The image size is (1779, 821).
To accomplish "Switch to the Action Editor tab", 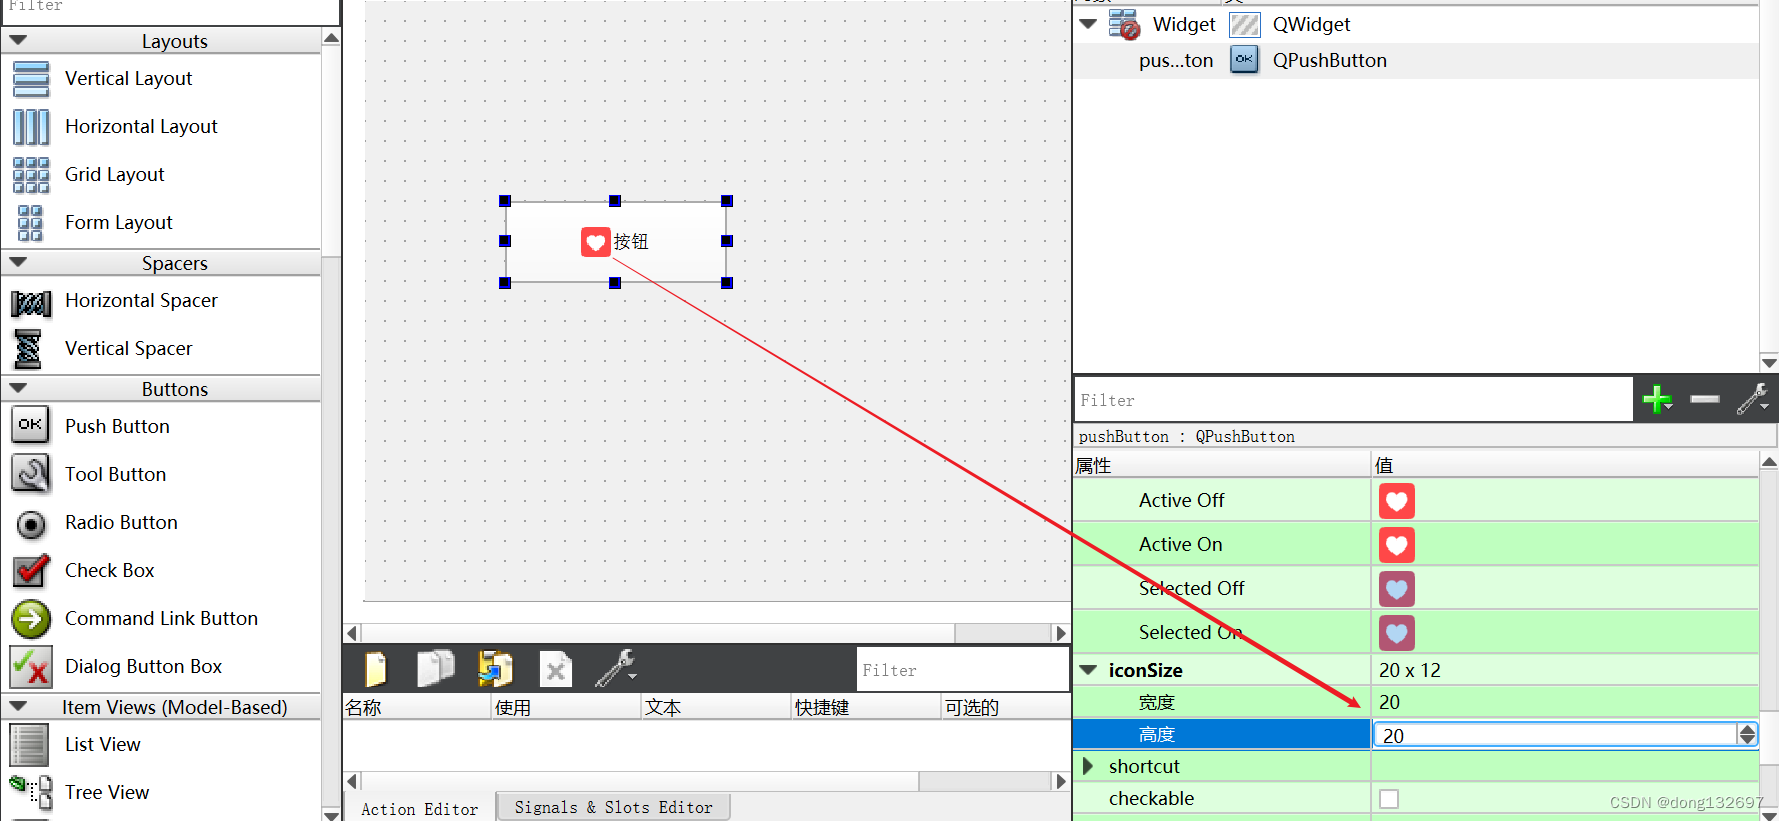I will (x=419, y=808).
